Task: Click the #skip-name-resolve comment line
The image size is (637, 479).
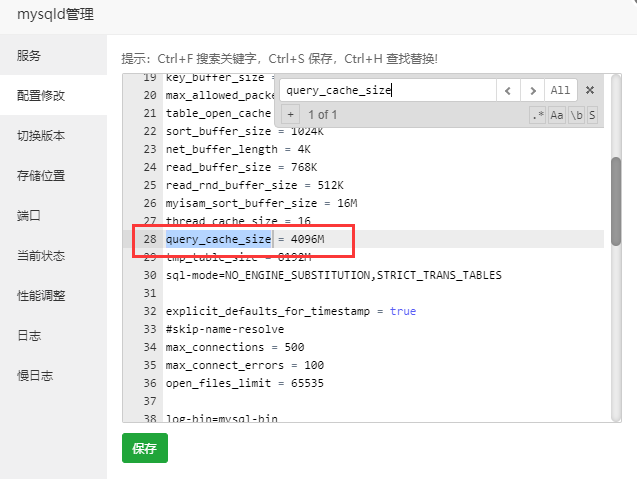Action: coord(225,329)
